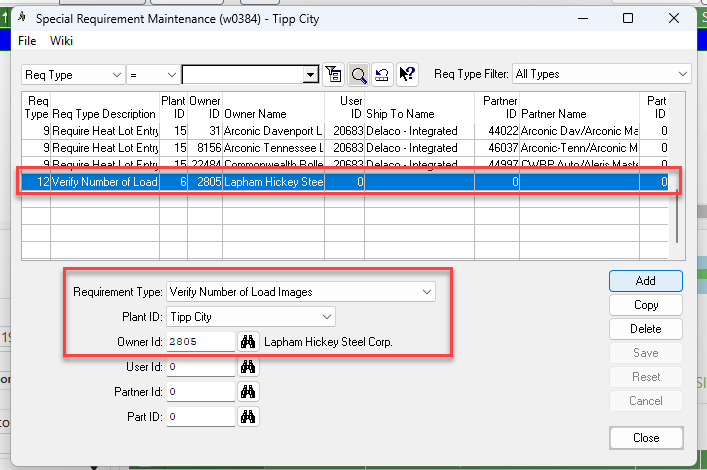The width and height of the screenshot is (707, 470).
Task: Select the Arconic Tennessee row
Action: [345, 148]
